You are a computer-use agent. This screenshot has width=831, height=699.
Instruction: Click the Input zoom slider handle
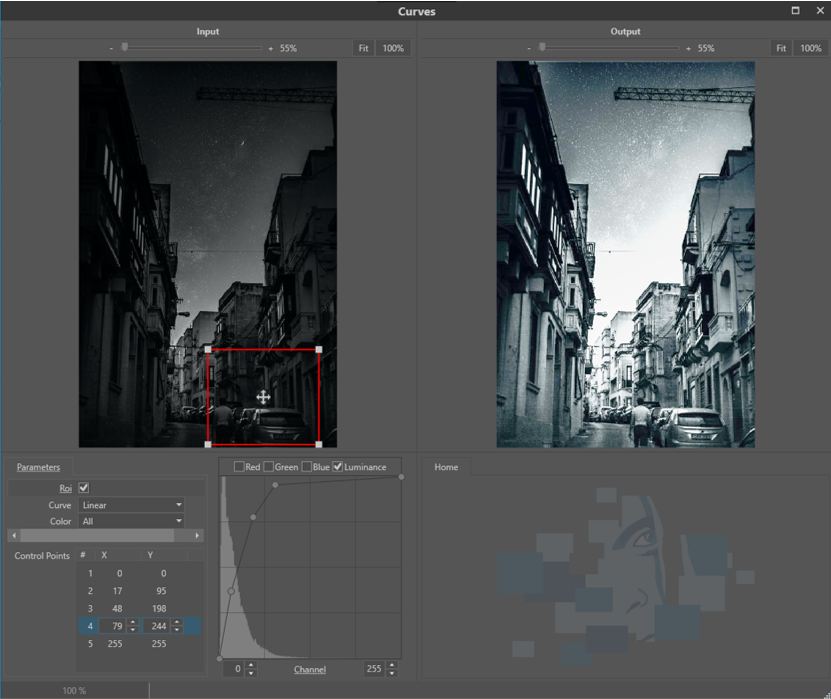[125, 47]
